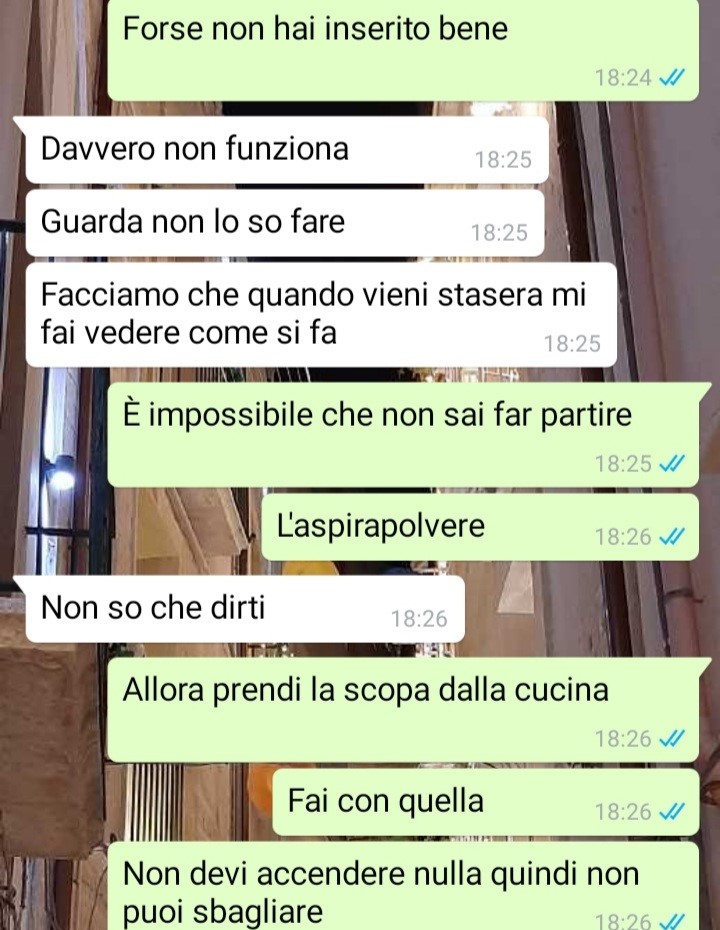Select the 'Davvero non funziona' message bubble
This screenshot has height=930, width=720.
287,149
